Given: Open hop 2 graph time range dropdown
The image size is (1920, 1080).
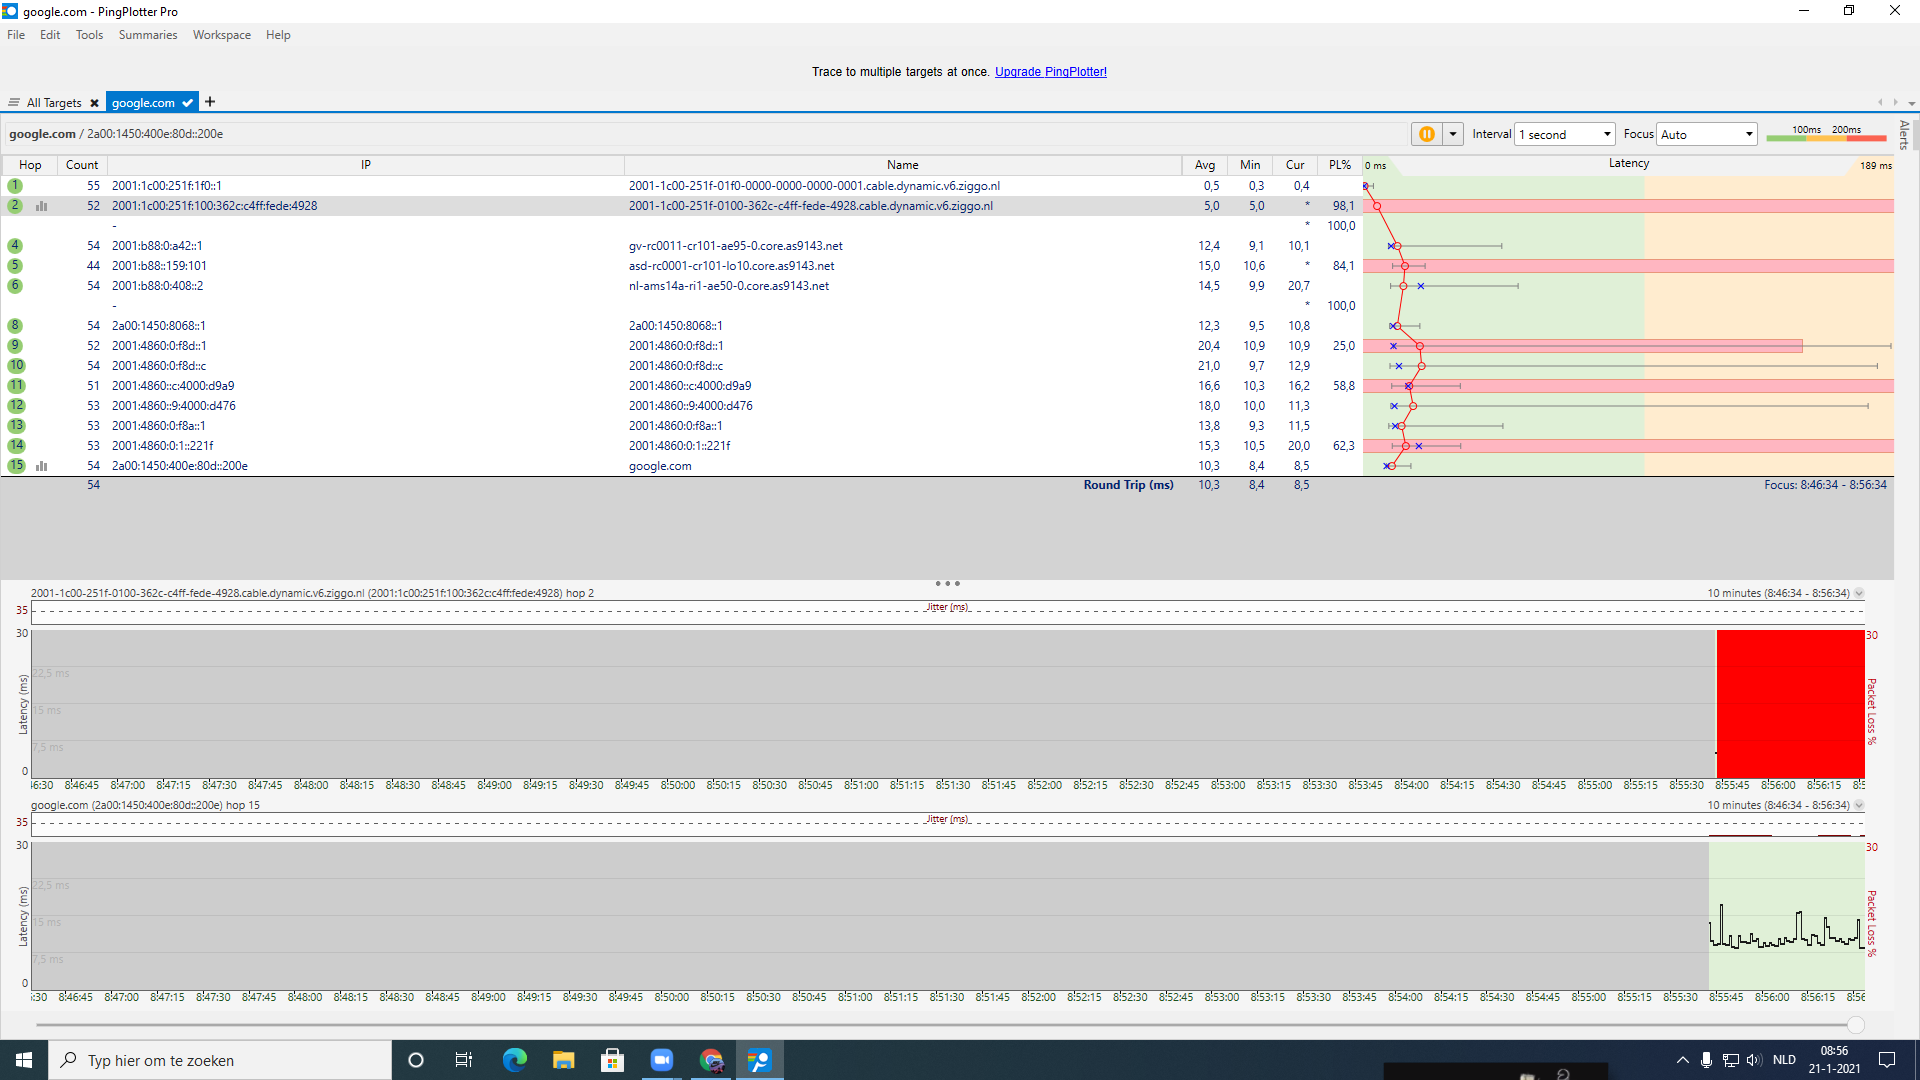Looking at the screenshot, I should [x=1859, y=594].
